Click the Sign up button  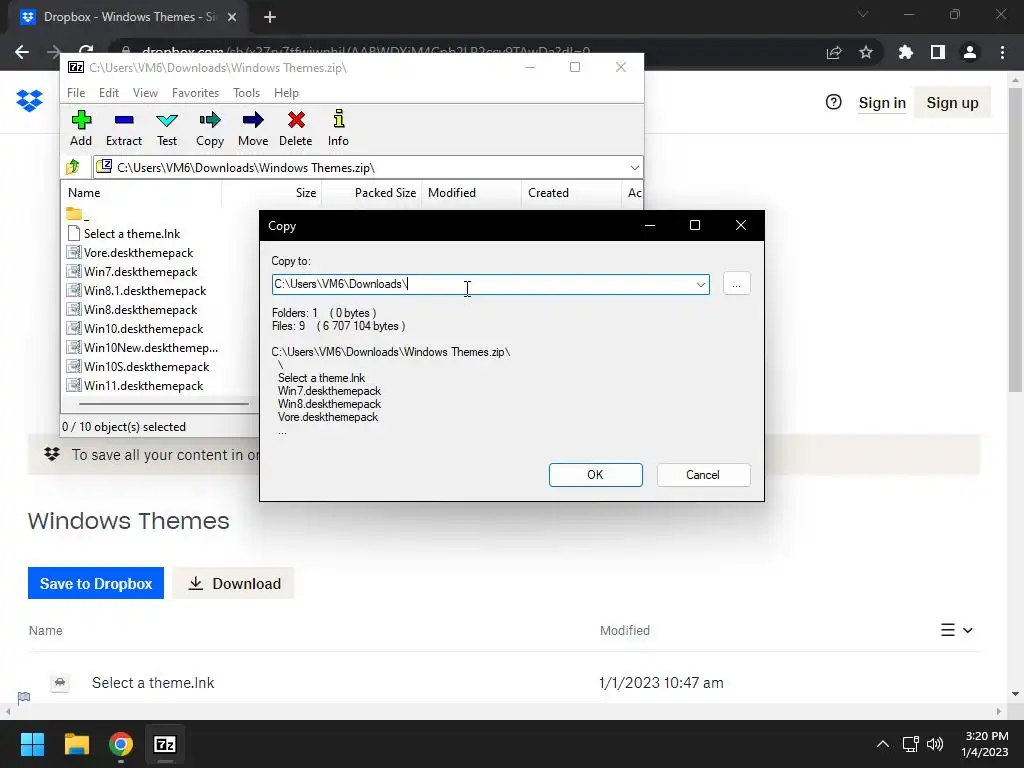click(x=952, y=103)
